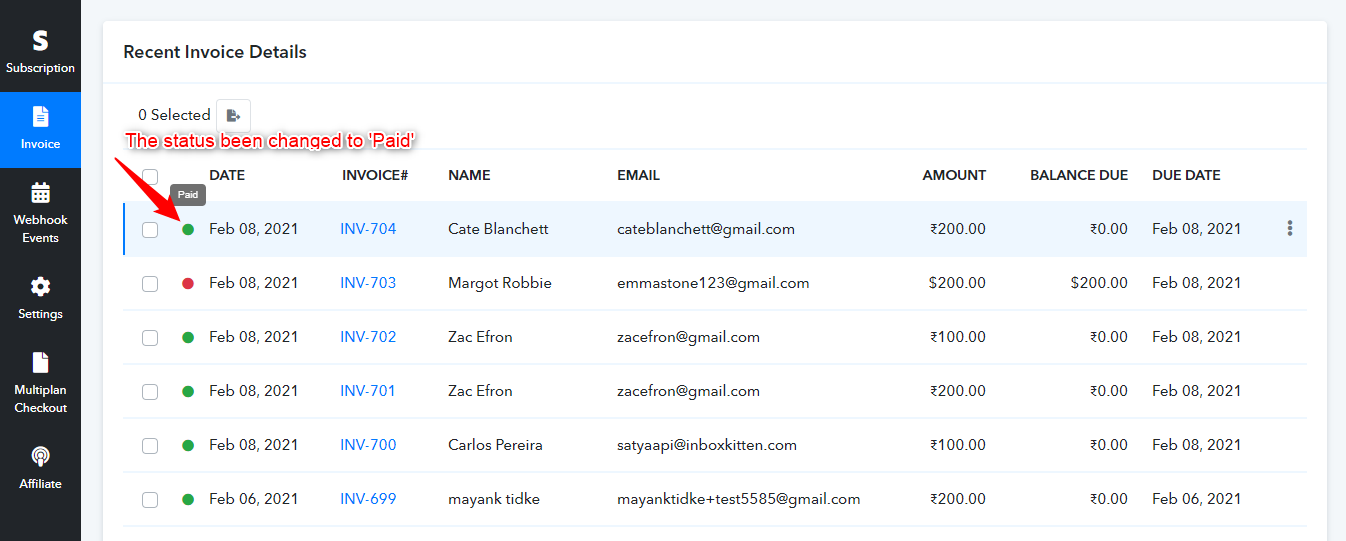Toggle select-all checkbox in table header
Viewport: 1346px width, 541px height.
[150, 176]
